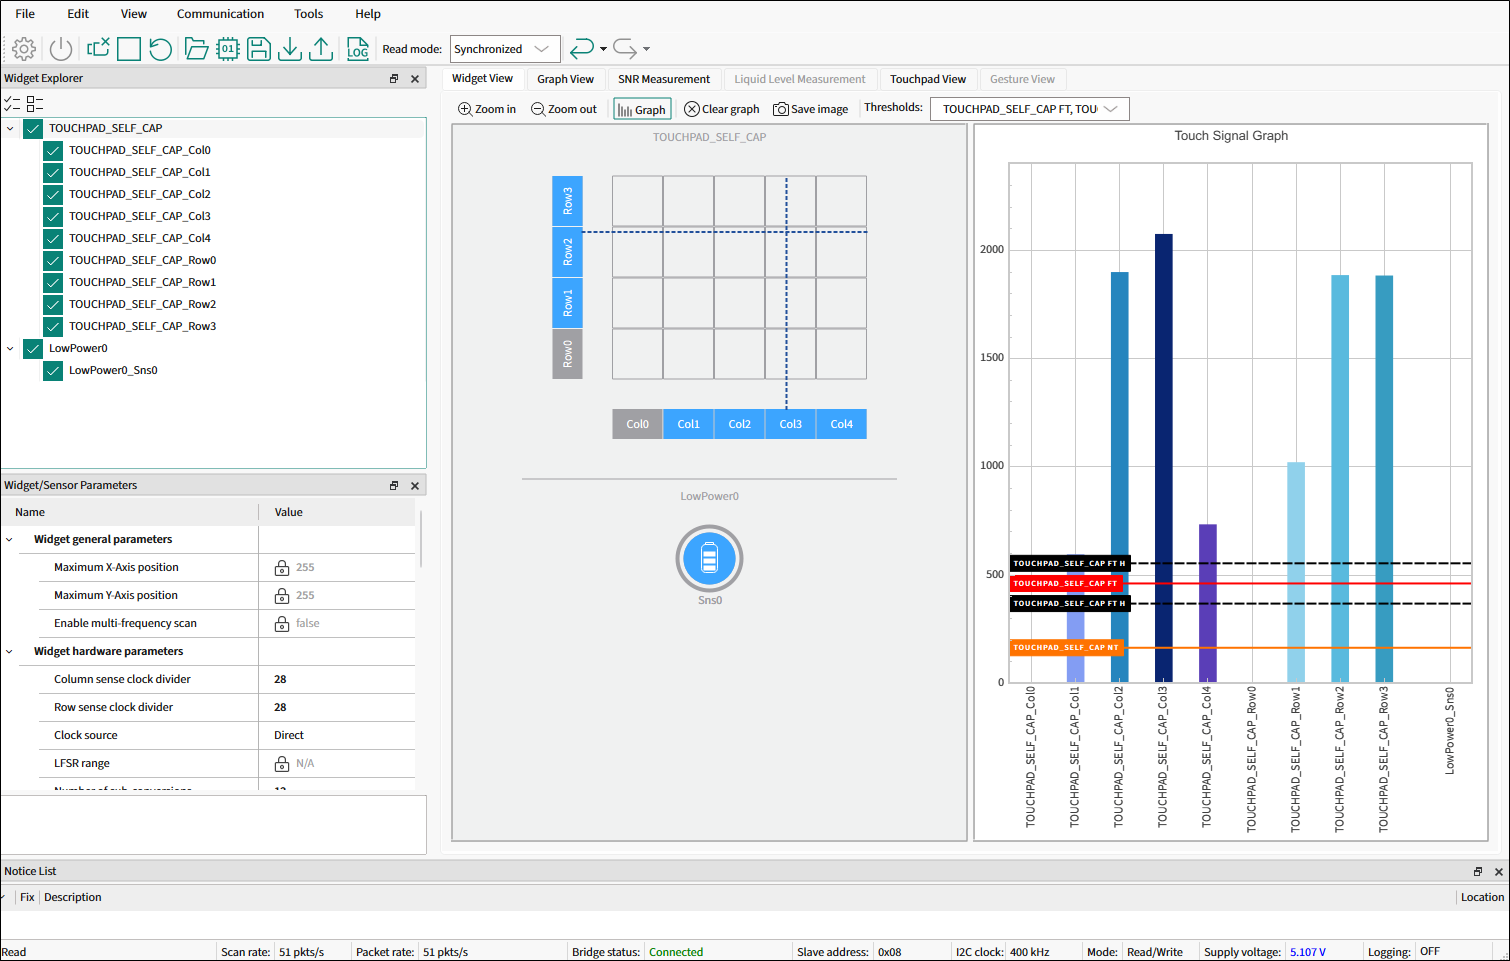The height and width of the screenshot is (961, 1510).
Task: Click the Zoom in button
Action: point(487,109)
